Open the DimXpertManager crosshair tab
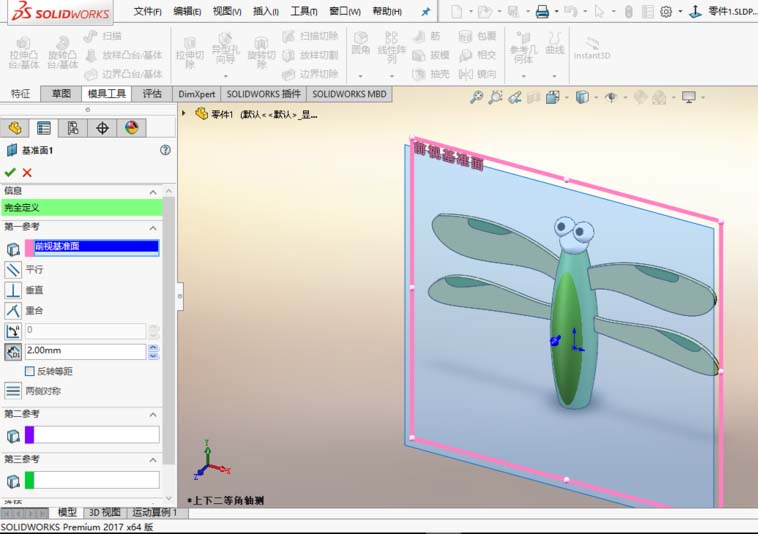 102,128
